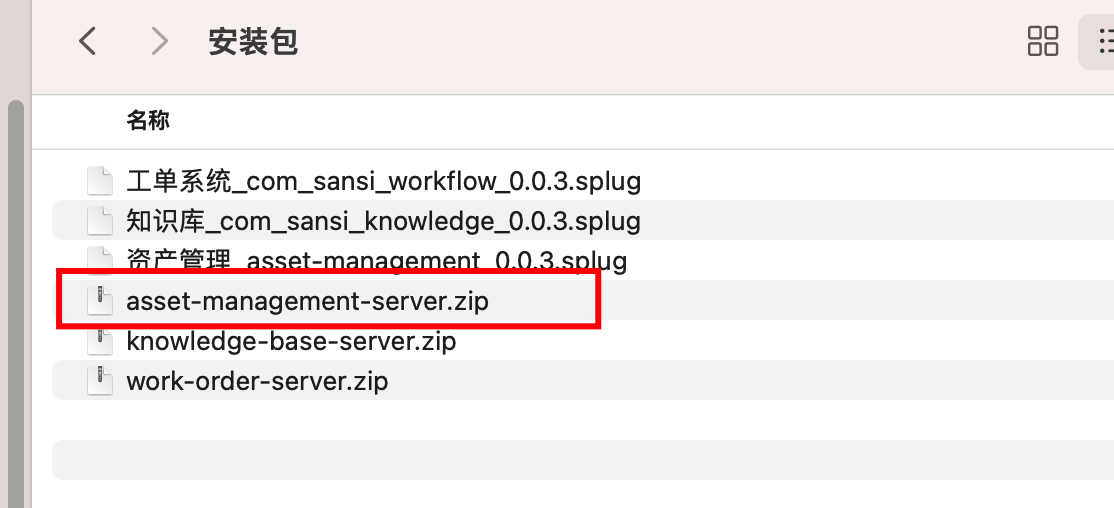Click the work-order-server.zip archive icon
The height and width of the screenshot is (508, 1114).
[100, 382]
